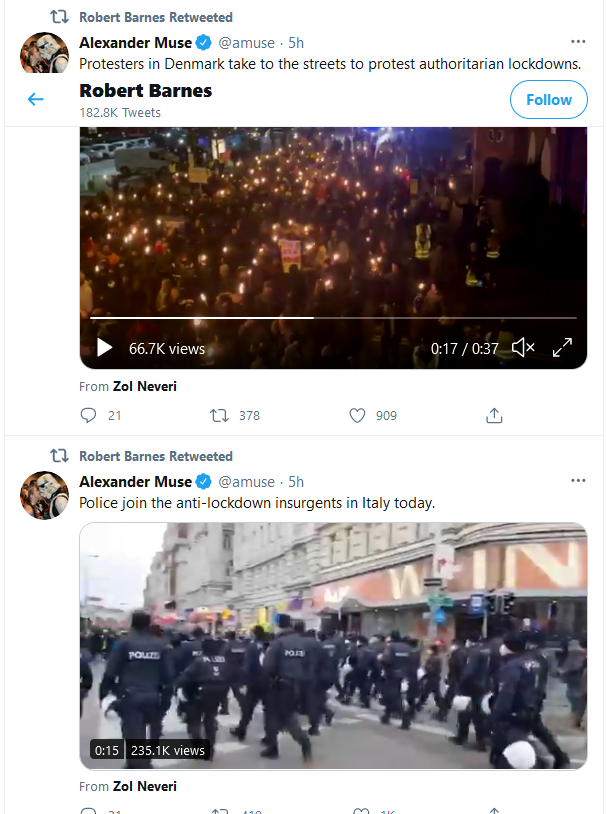This screenshot has height=814, width=607.
Task: Open @amuse handle on Denmark tweet
Action: (x=247, y=43)
